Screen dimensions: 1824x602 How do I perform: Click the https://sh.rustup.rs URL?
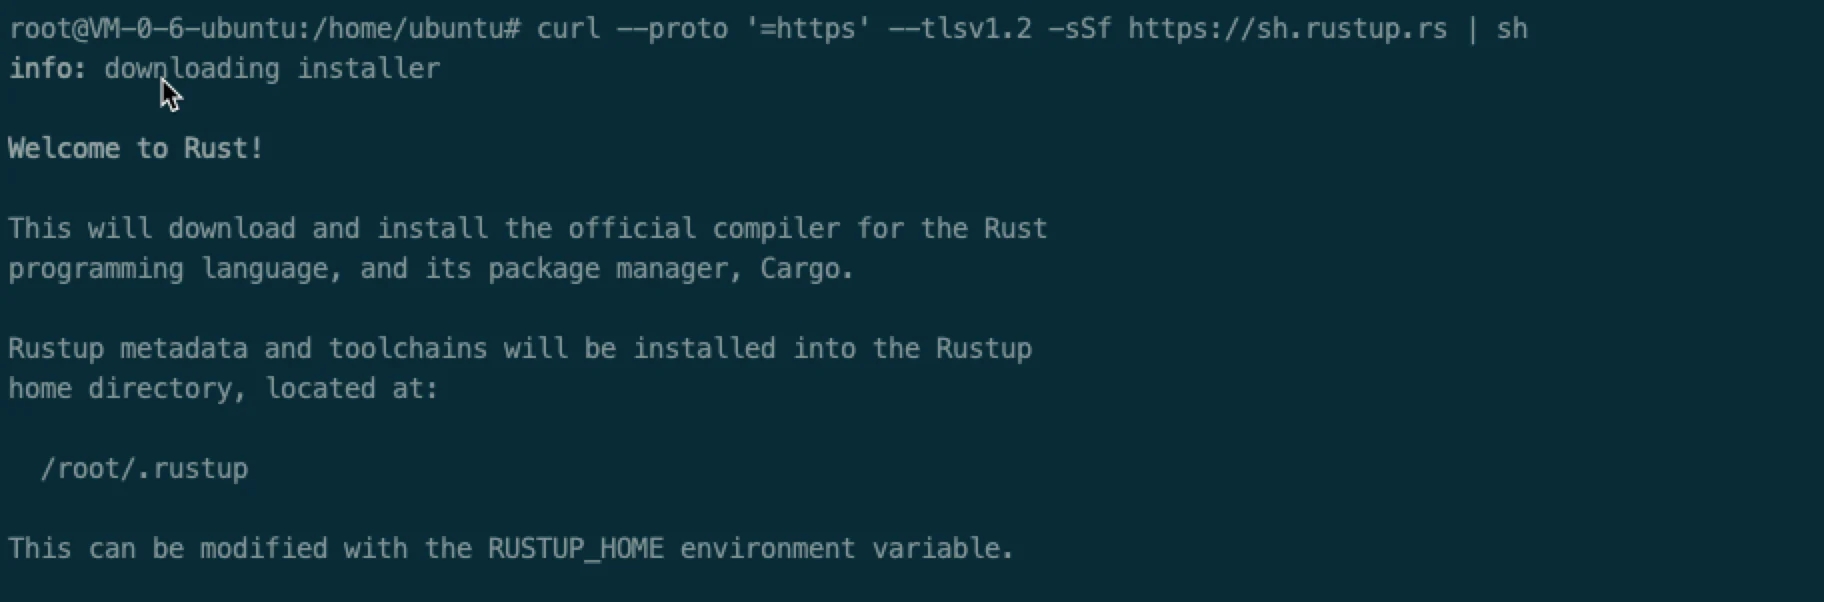1287,28
